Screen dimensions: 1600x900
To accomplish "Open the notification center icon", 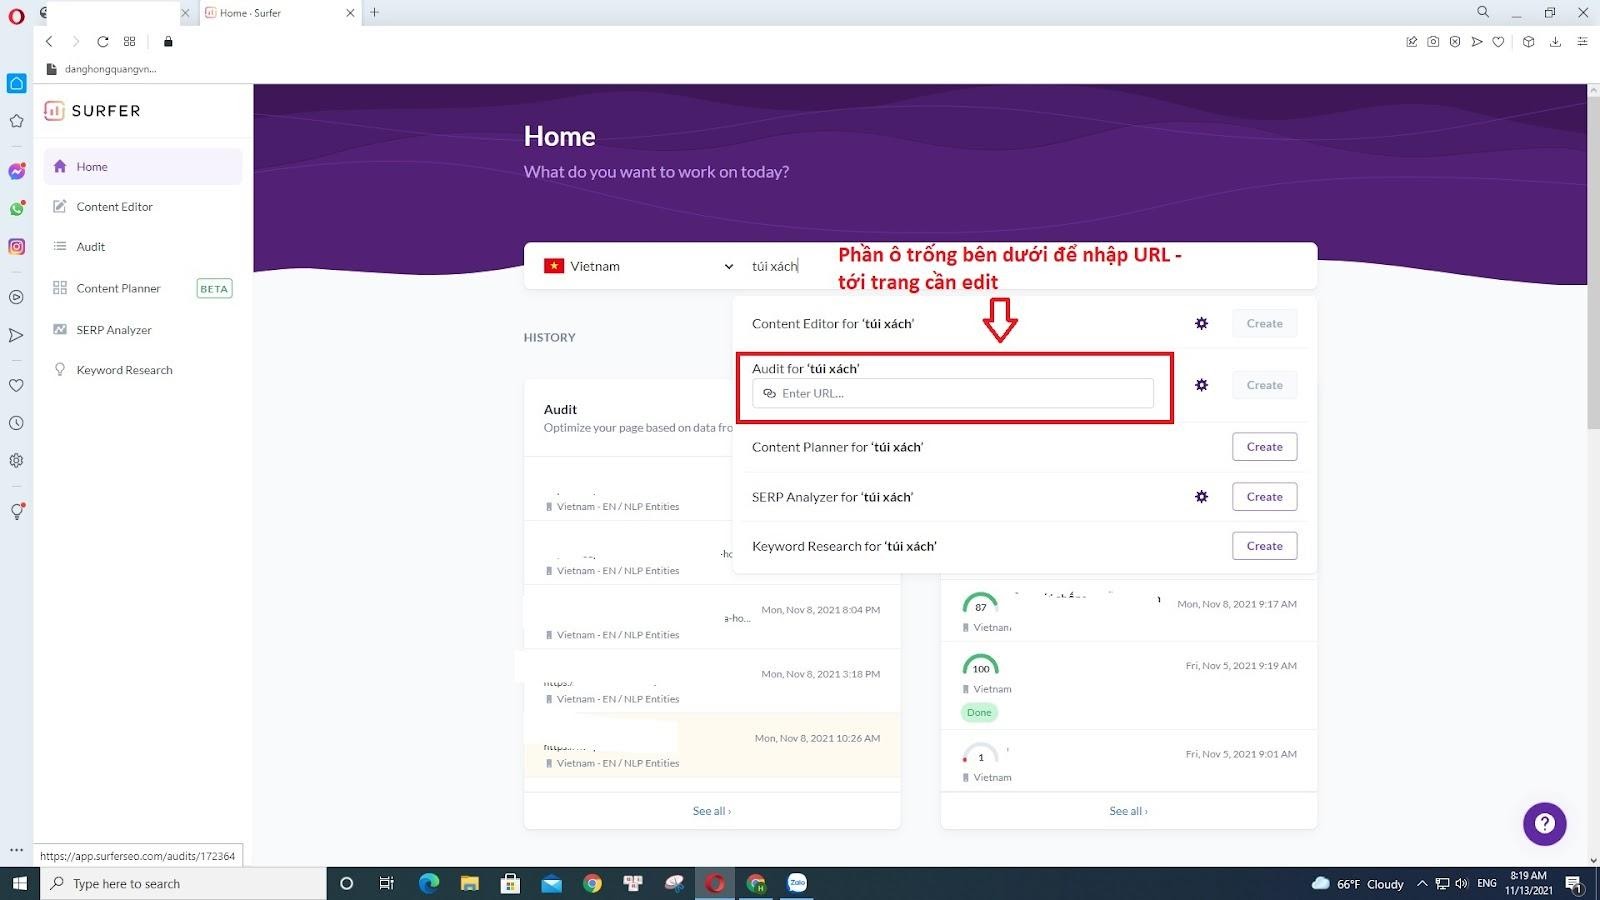I will pos(1573,884).
